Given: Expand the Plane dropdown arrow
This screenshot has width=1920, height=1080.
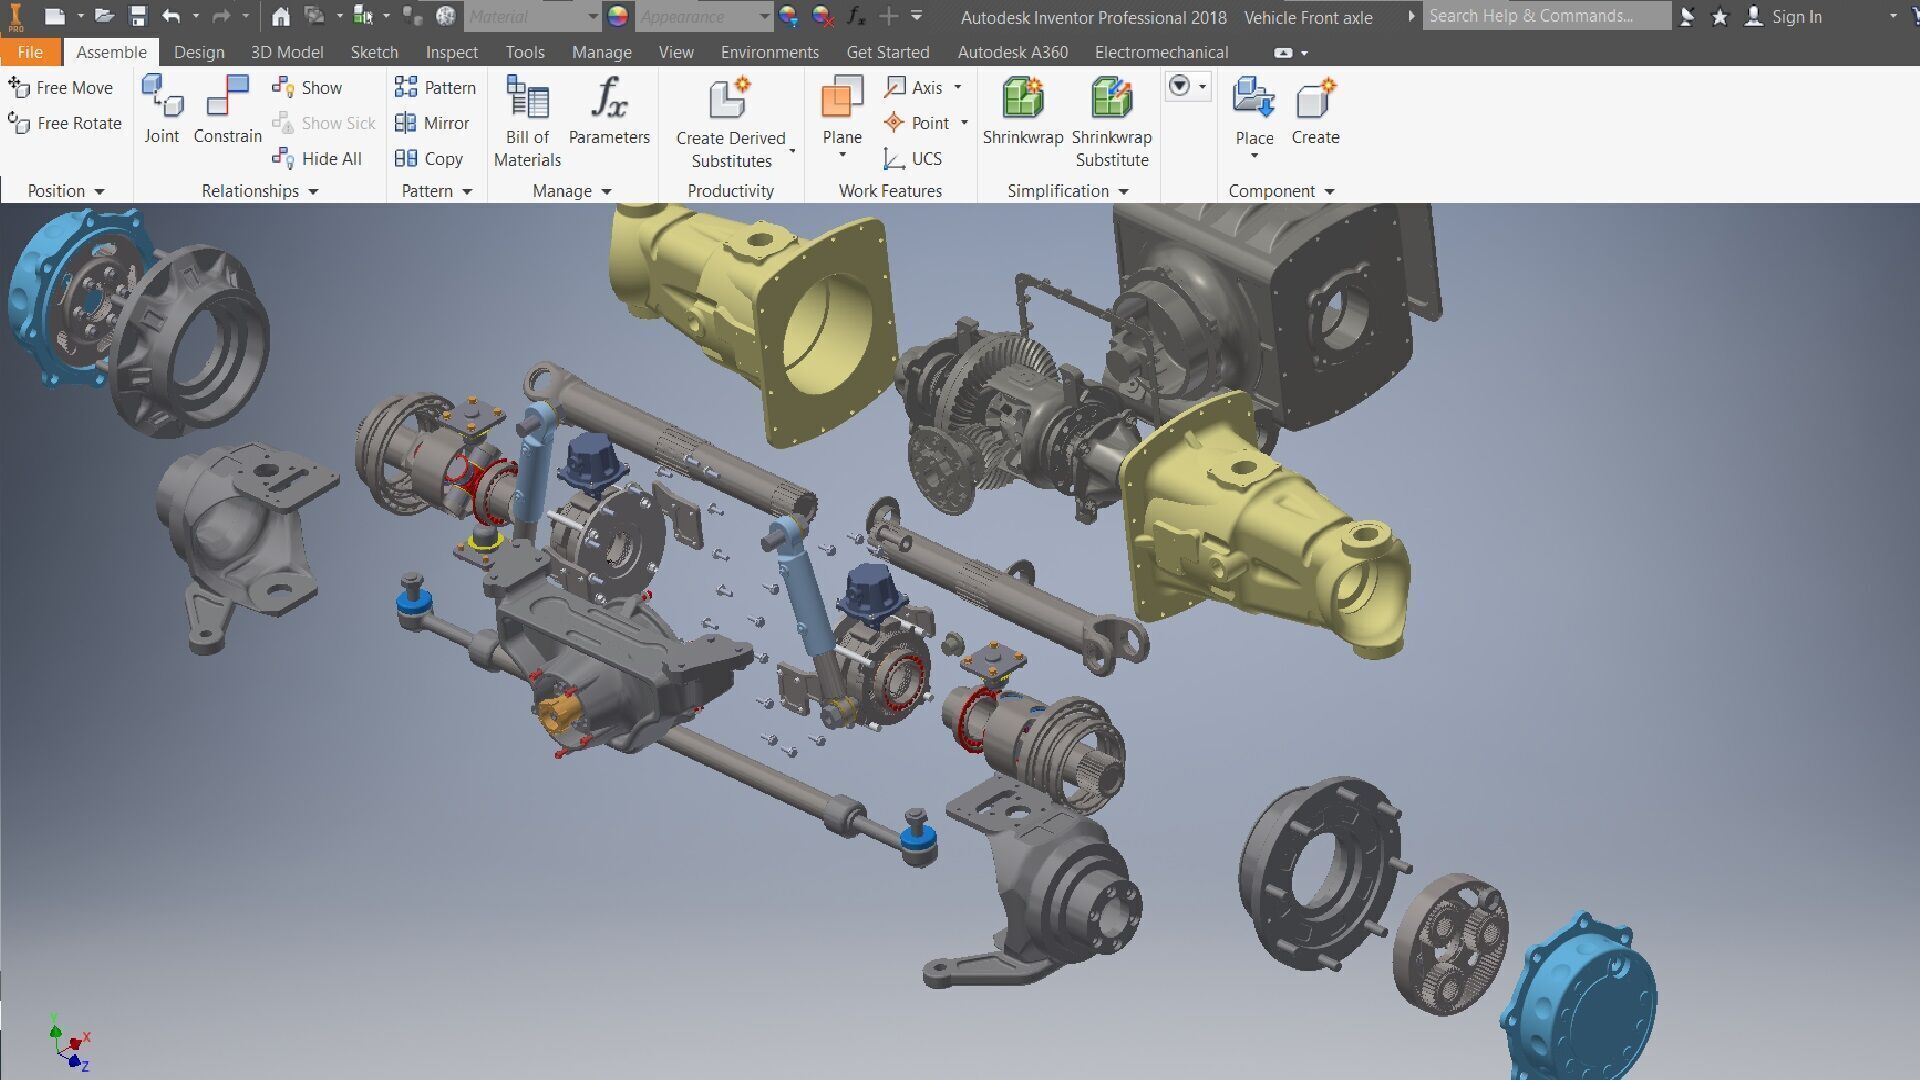Looking at the screenshot, I should (x=842, y=155).
